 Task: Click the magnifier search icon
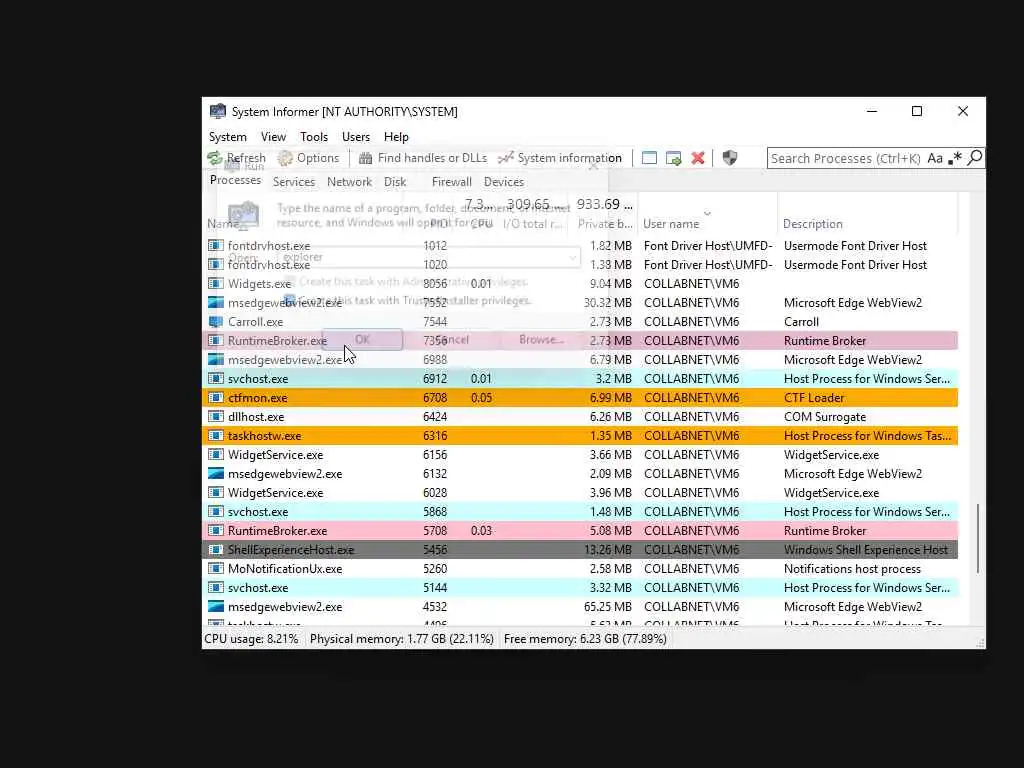point(974,157)
